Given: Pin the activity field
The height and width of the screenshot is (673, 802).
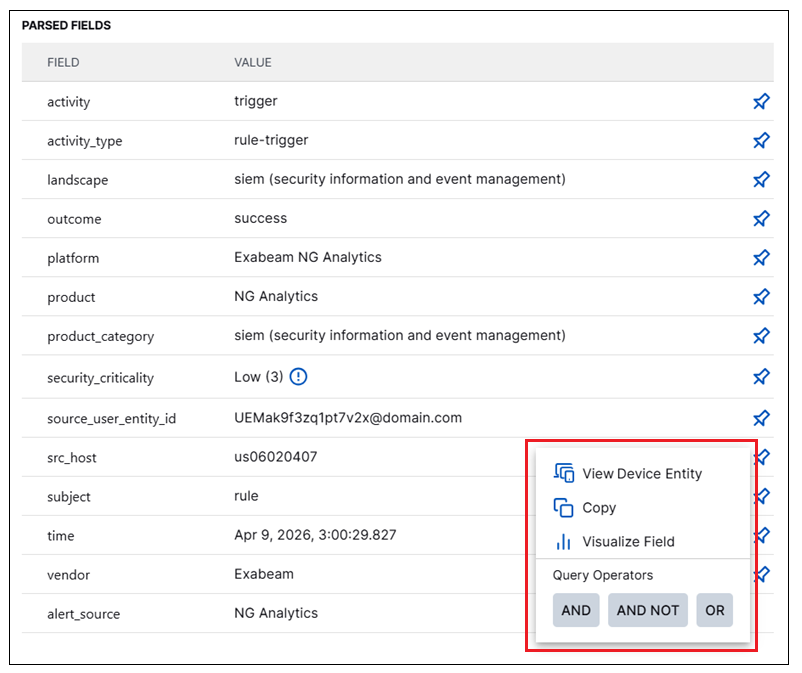Looking at the screenshot, I should pyautogui.click(x=761, y=101).
